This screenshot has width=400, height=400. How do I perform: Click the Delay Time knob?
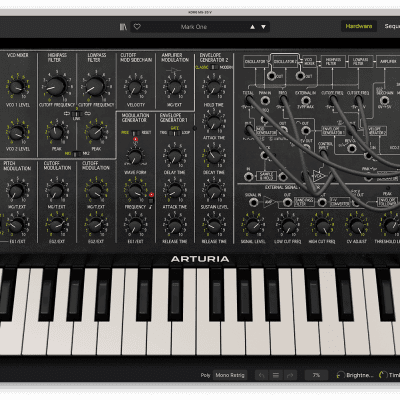click(x=174, y=156)
